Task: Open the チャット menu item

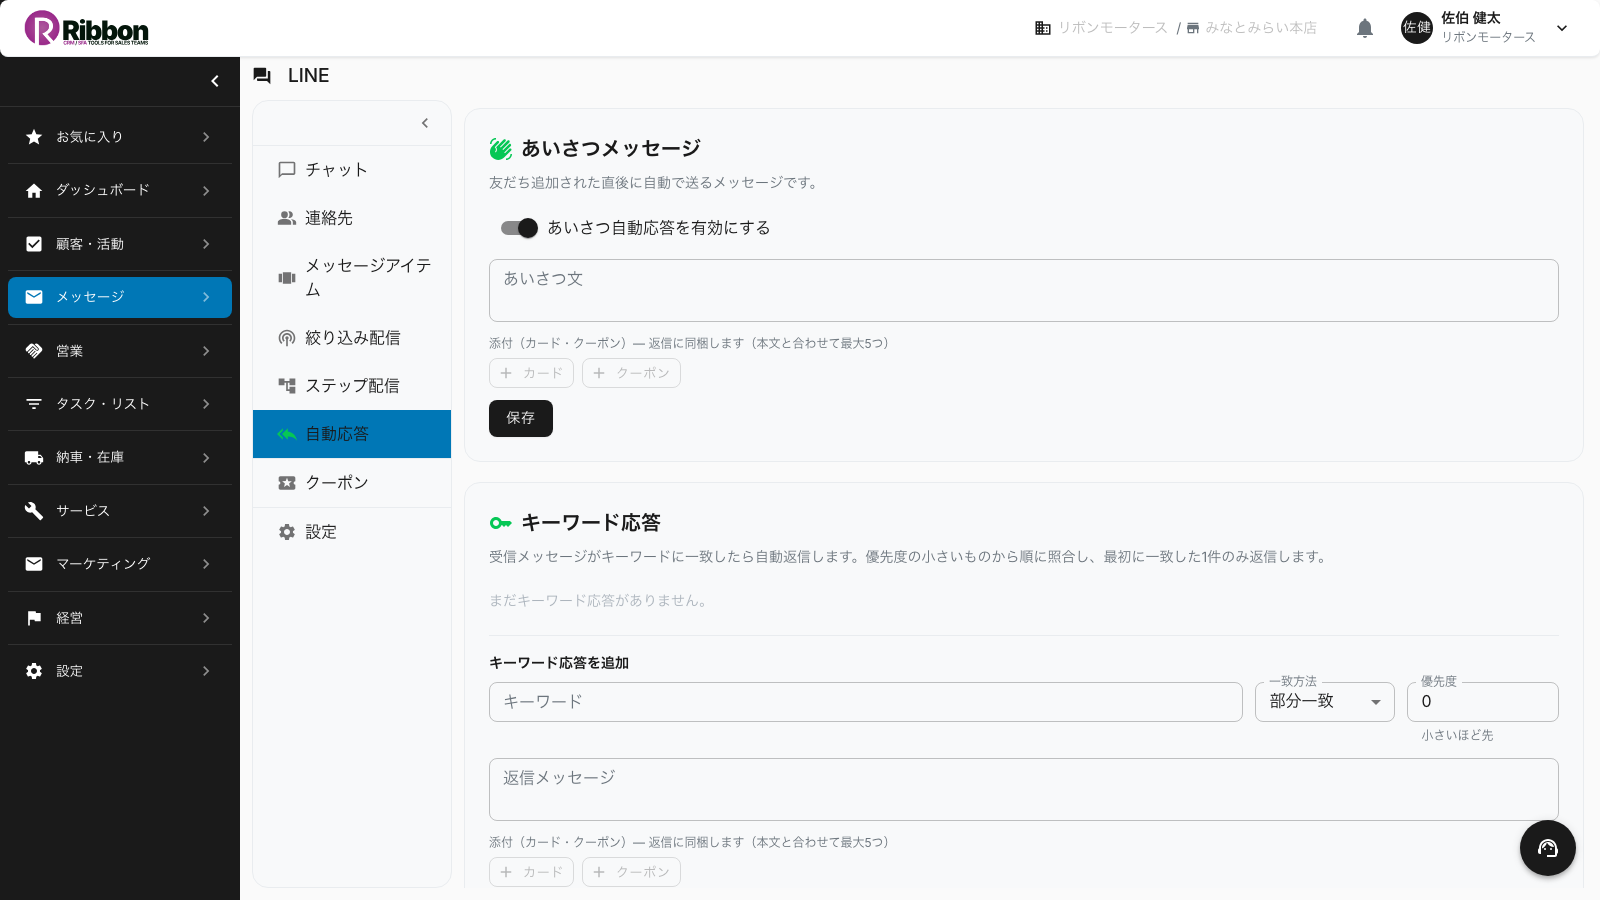Action: [352, 170]
